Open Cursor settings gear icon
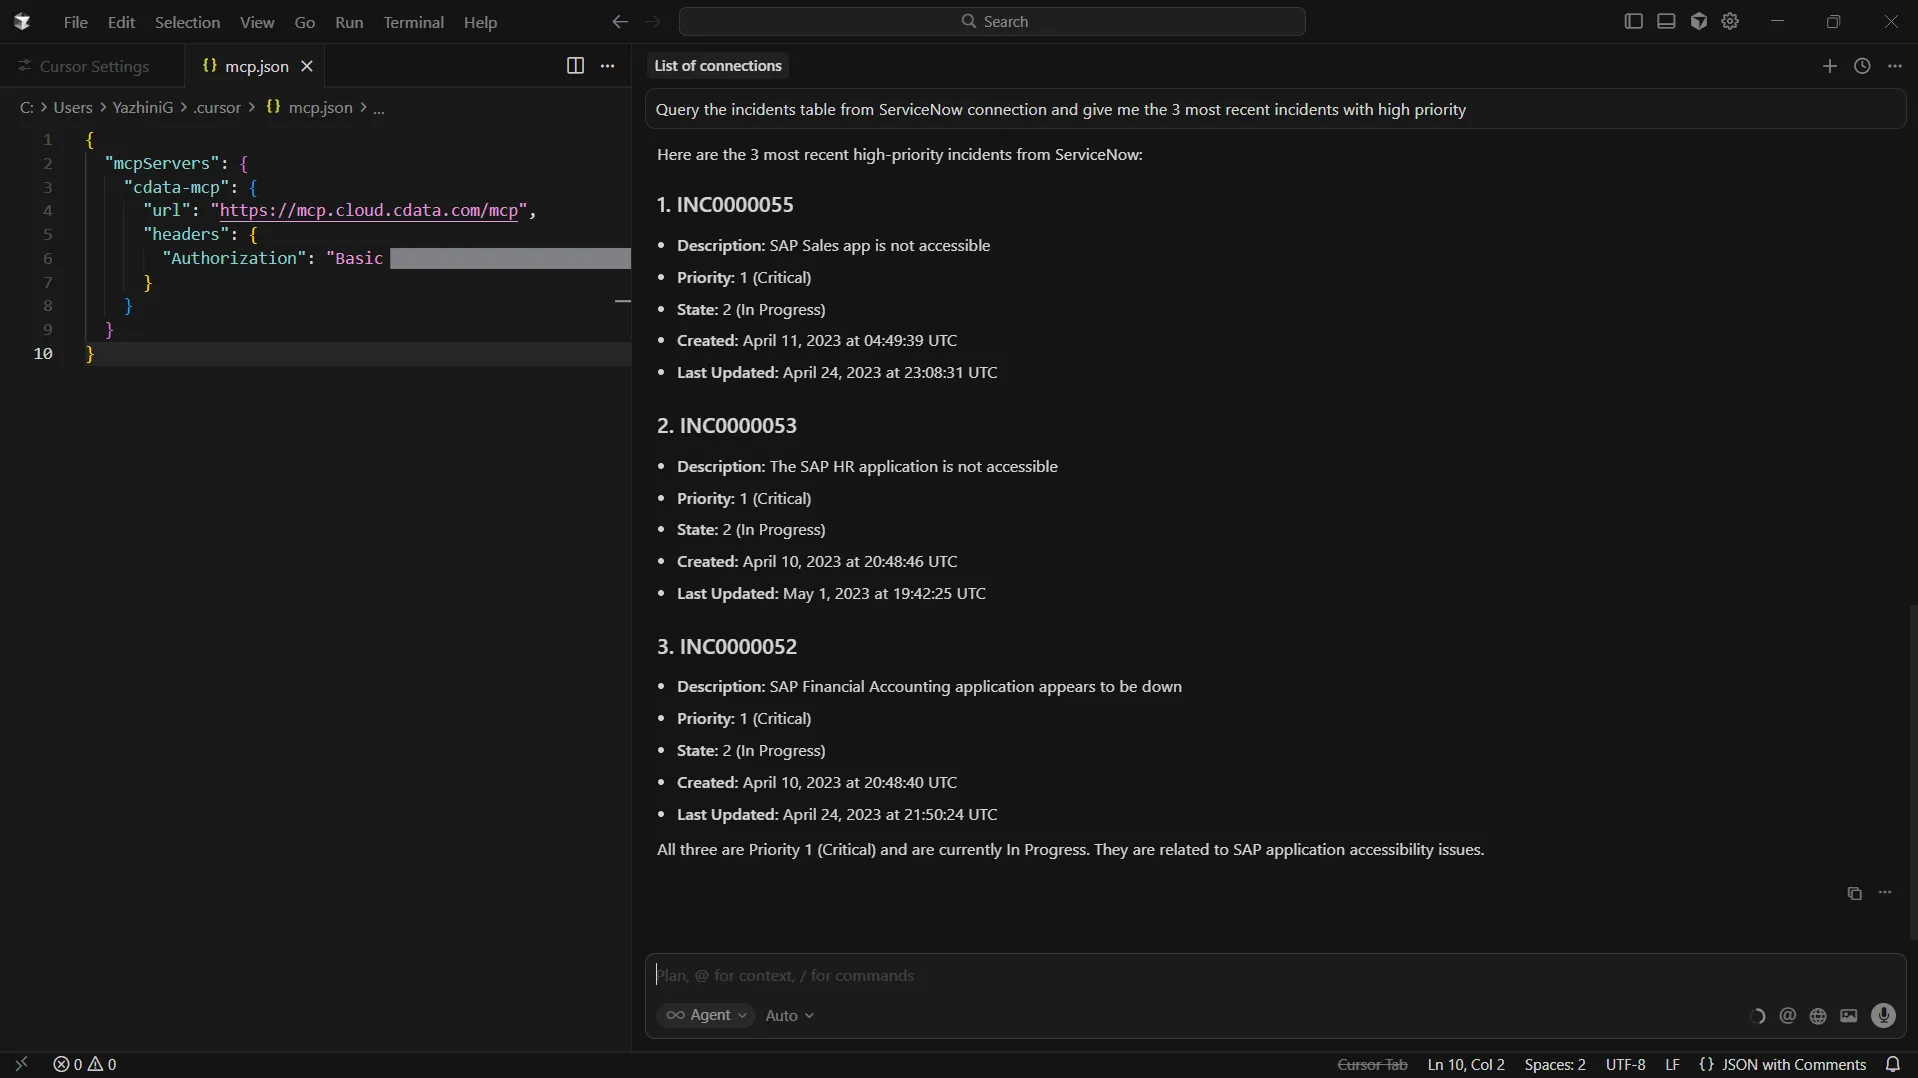This screenshot has width=1918, height=1078. click(x=1731, y=22)
